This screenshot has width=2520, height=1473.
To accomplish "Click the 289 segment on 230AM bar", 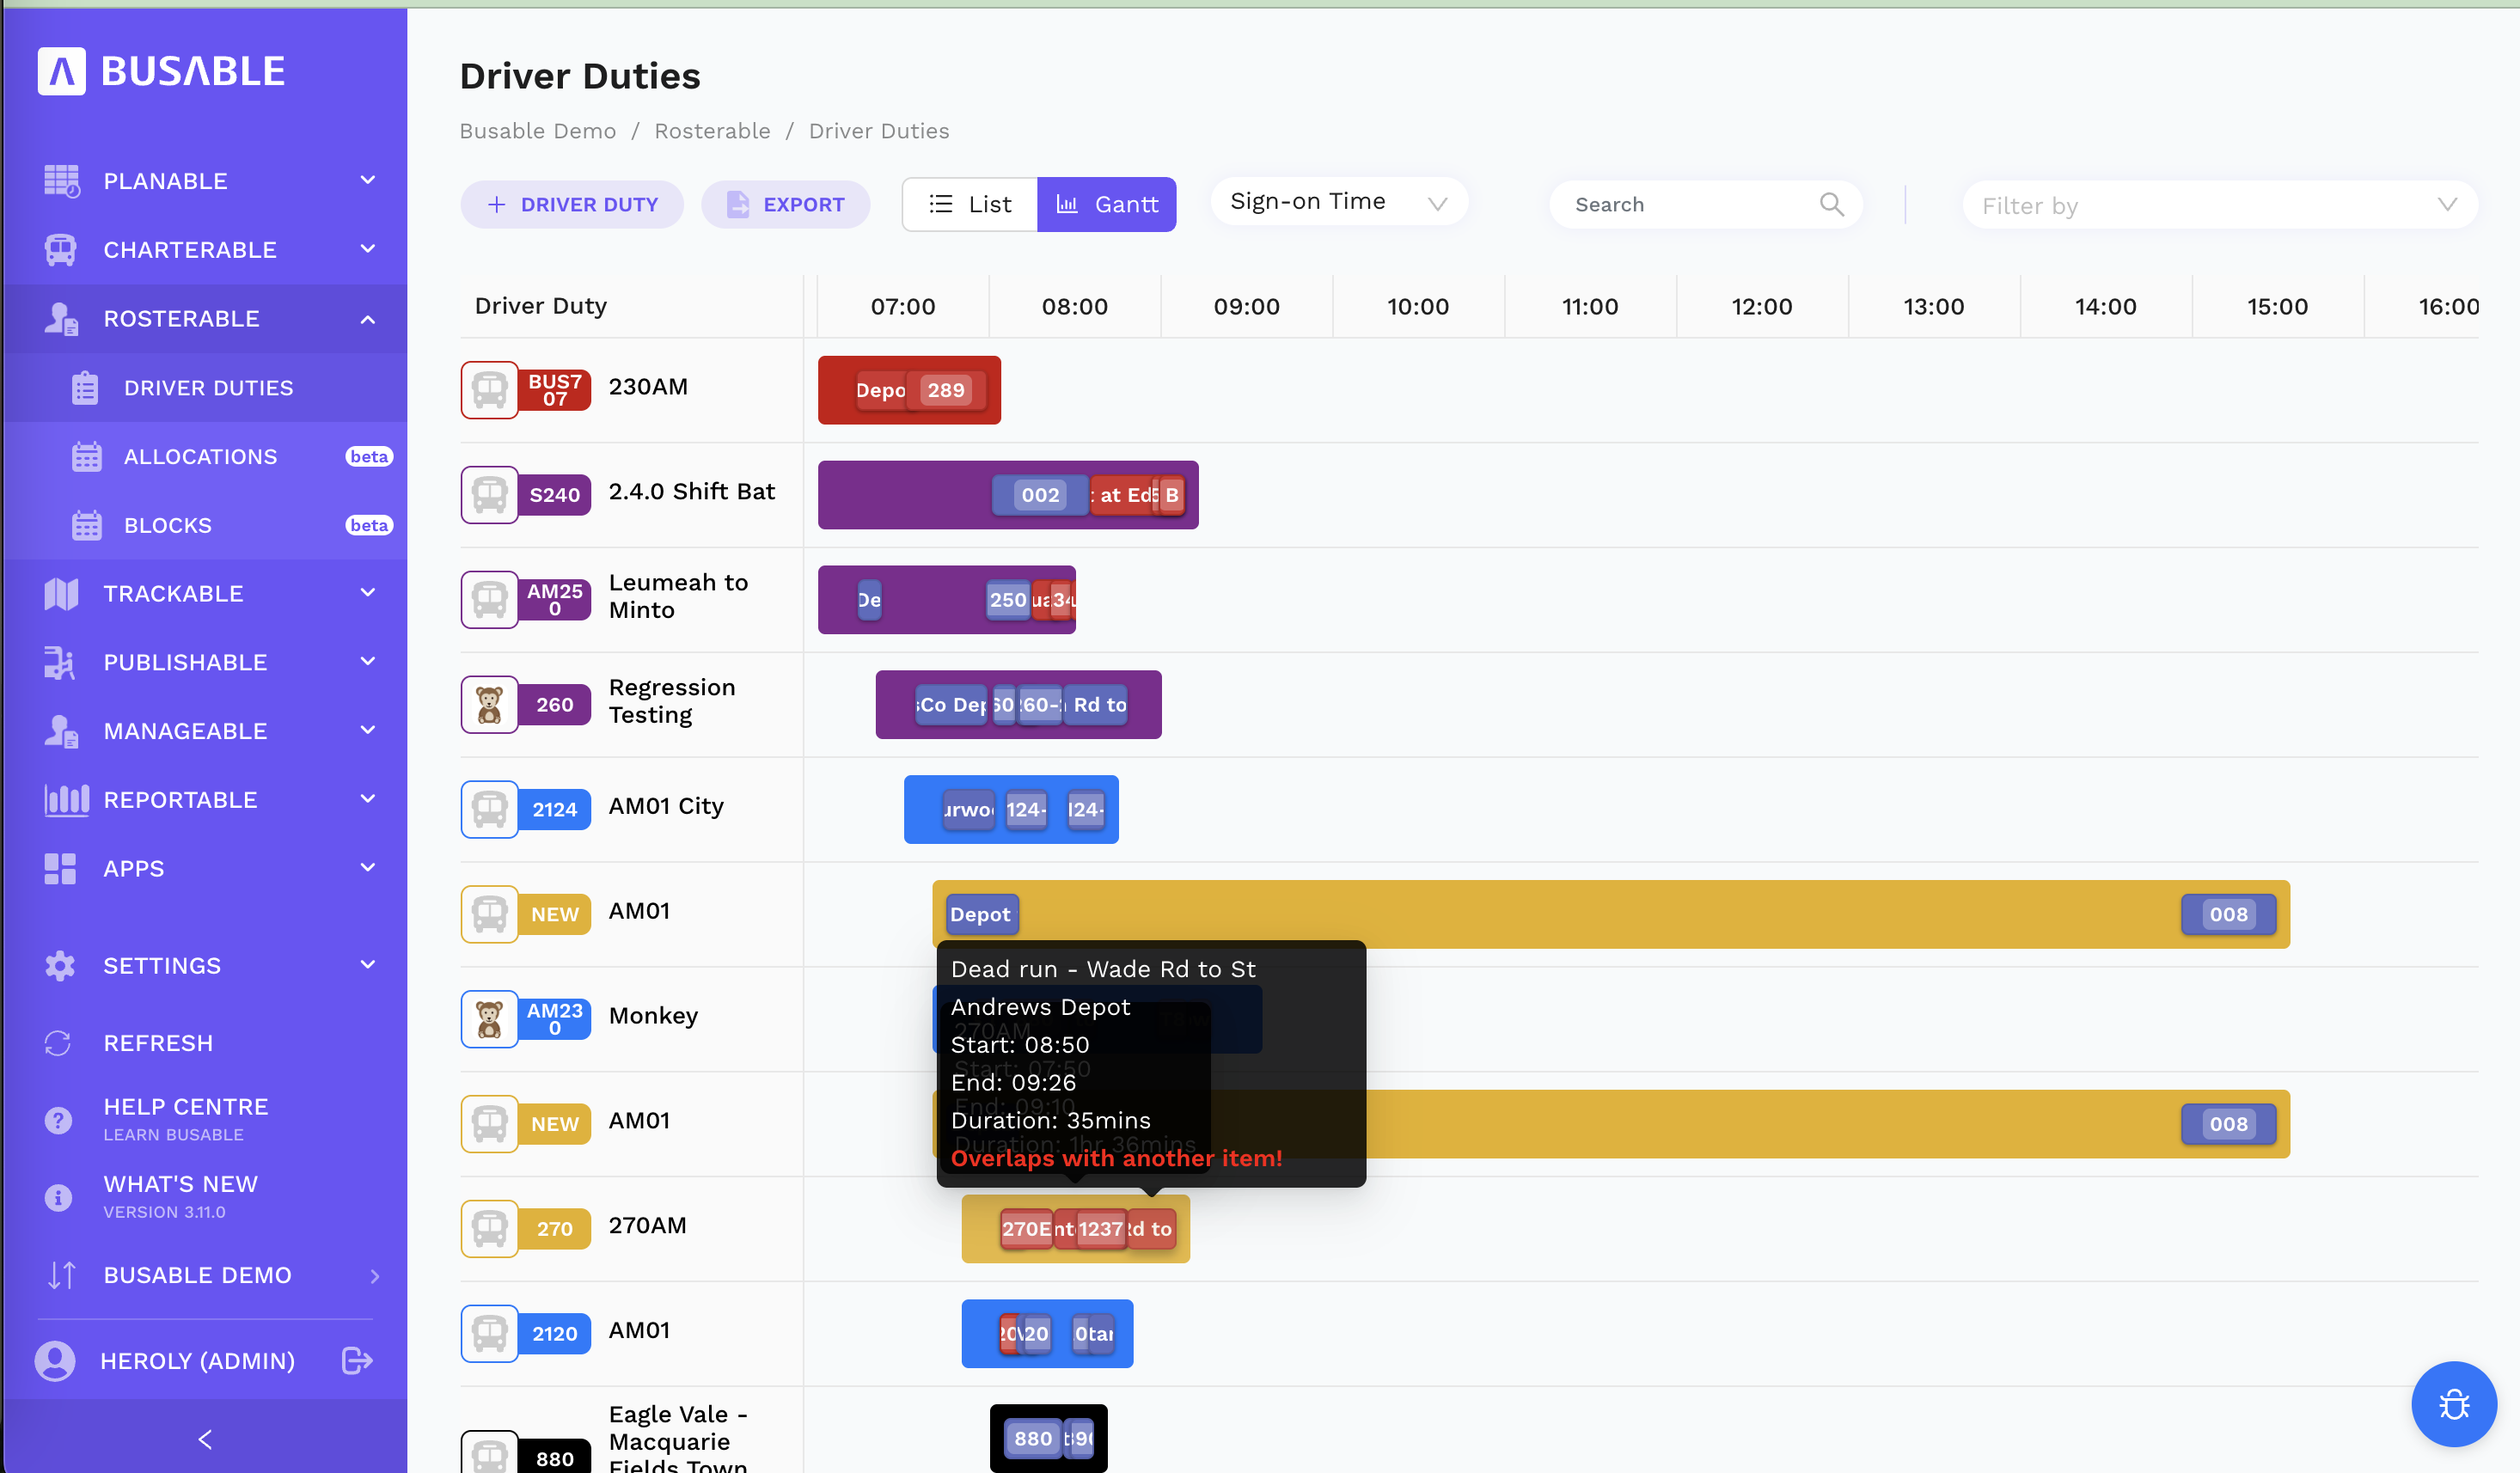I will tap(946, 390).
